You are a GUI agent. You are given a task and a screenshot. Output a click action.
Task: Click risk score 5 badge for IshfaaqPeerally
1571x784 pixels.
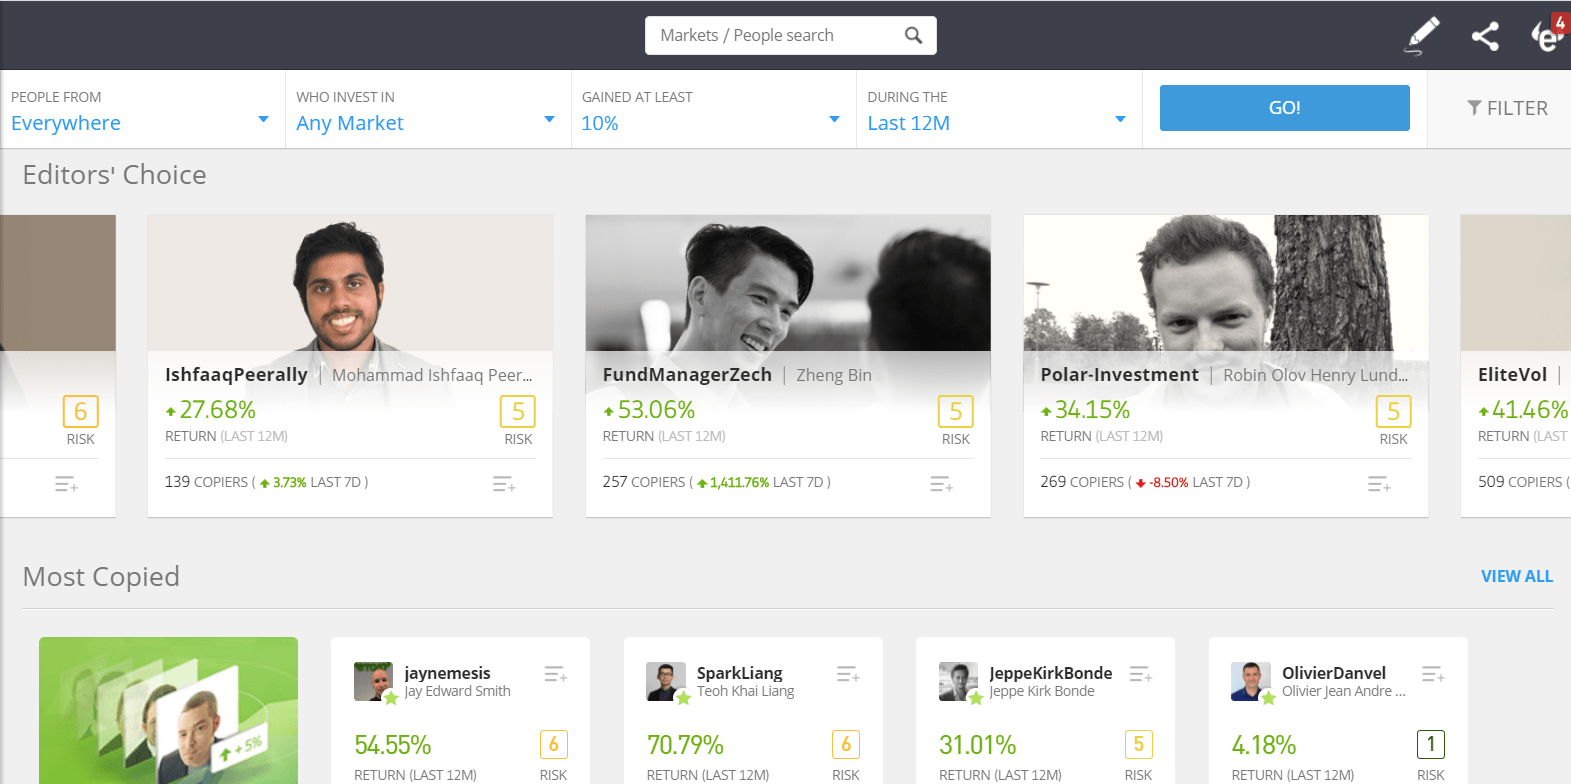518,411
